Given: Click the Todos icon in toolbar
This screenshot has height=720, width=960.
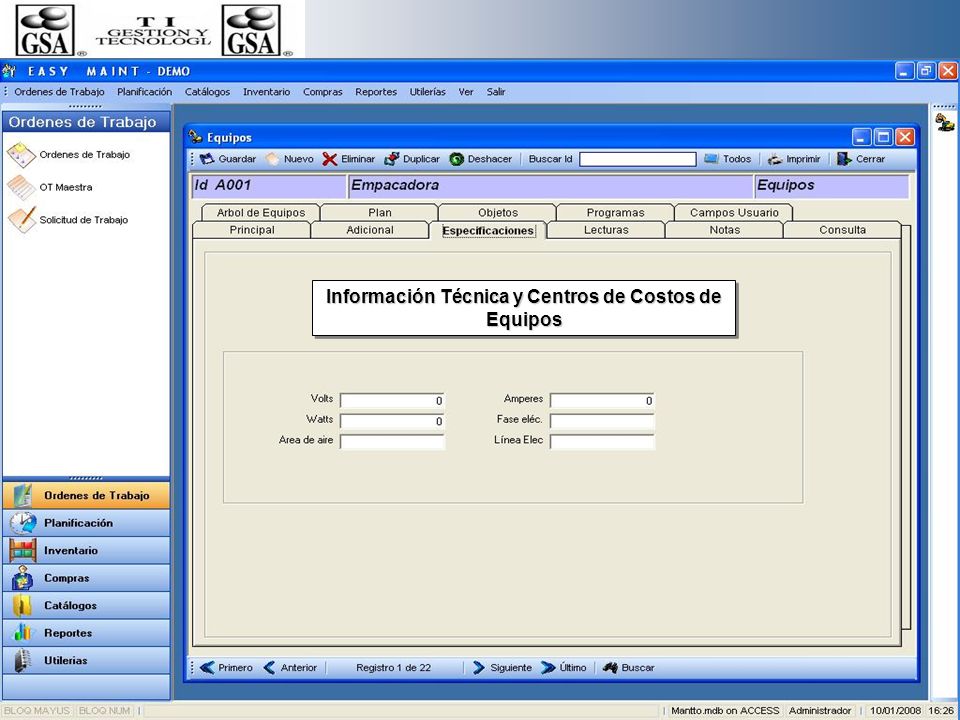Looking at the screenshot, I should [x=711, y=159].
